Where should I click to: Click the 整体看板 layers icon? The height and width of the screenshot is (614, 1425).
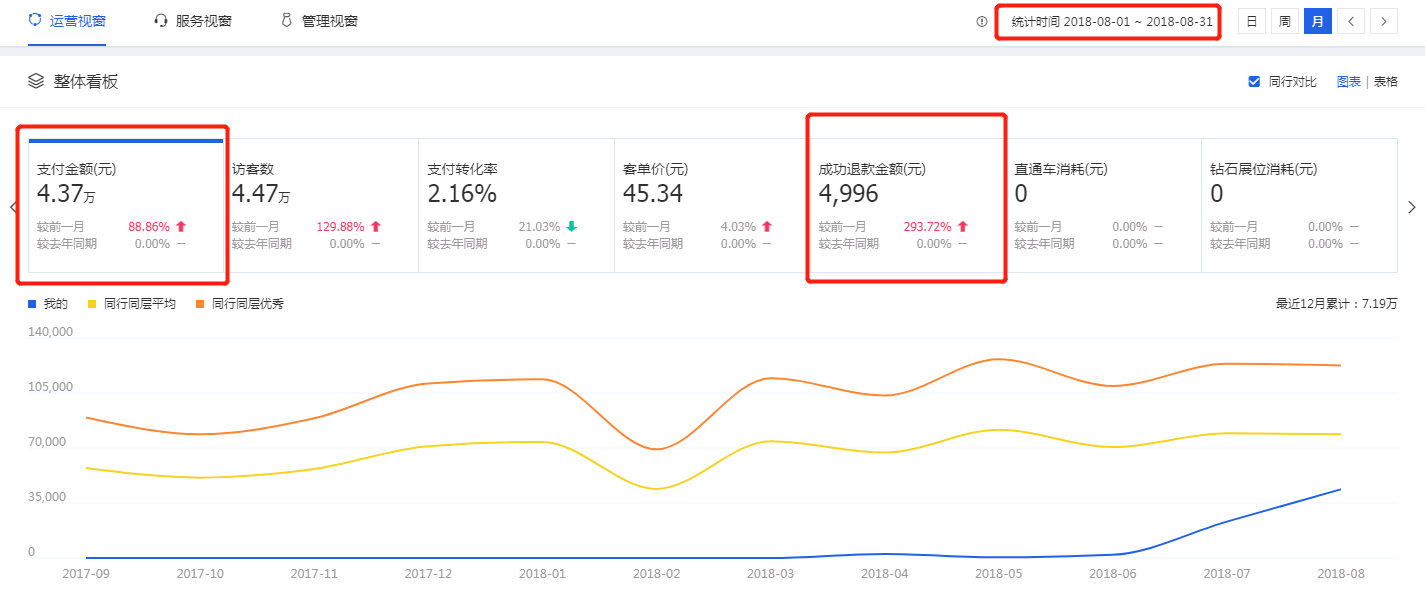click(x=36, y=81)
